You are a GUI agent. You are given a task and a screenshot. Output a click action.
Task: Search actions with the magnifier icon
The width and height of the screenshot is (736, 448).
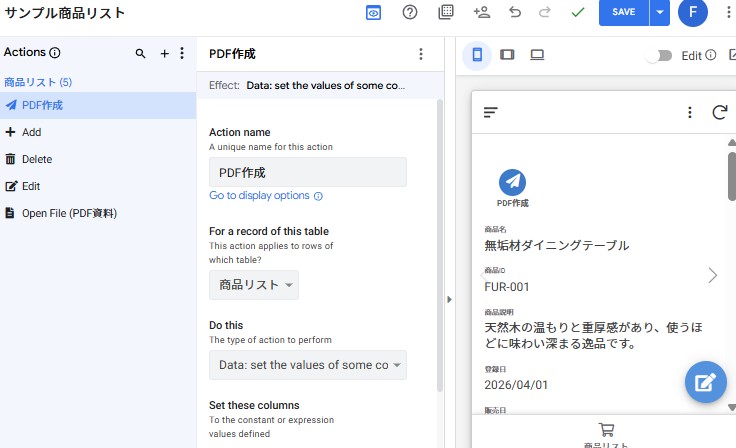(141, 53)
